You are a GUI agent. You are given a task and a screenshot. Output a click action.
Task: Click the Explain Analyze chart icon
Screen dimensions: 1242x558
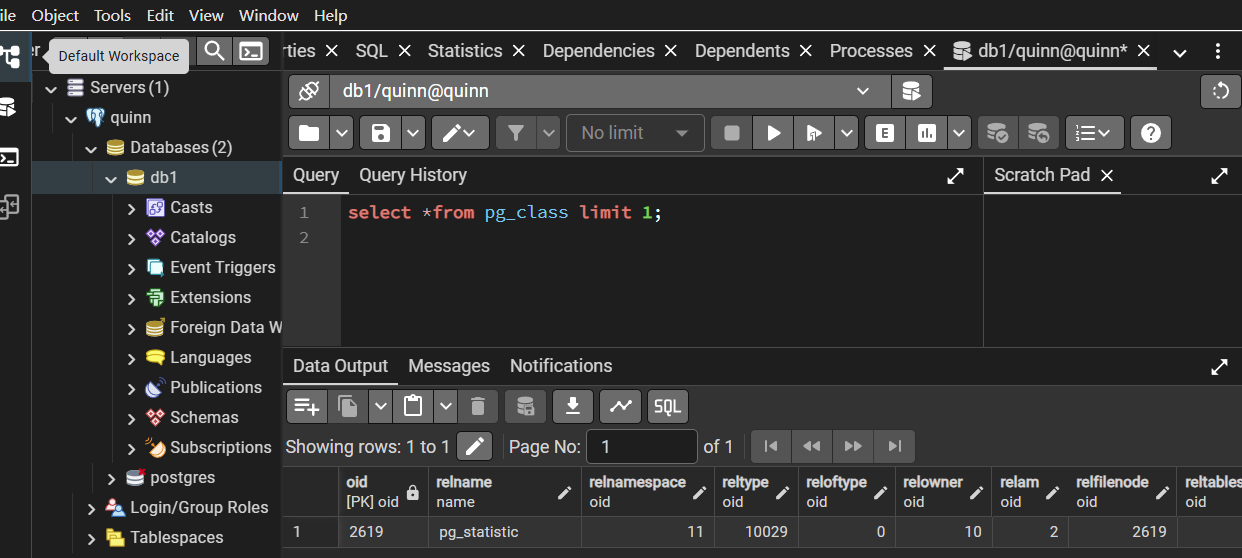pos(926,133)
